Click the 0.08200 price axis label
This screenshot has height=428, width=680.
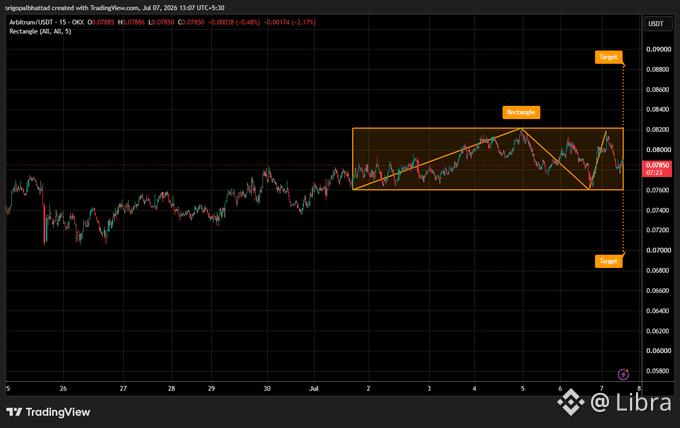658,130
